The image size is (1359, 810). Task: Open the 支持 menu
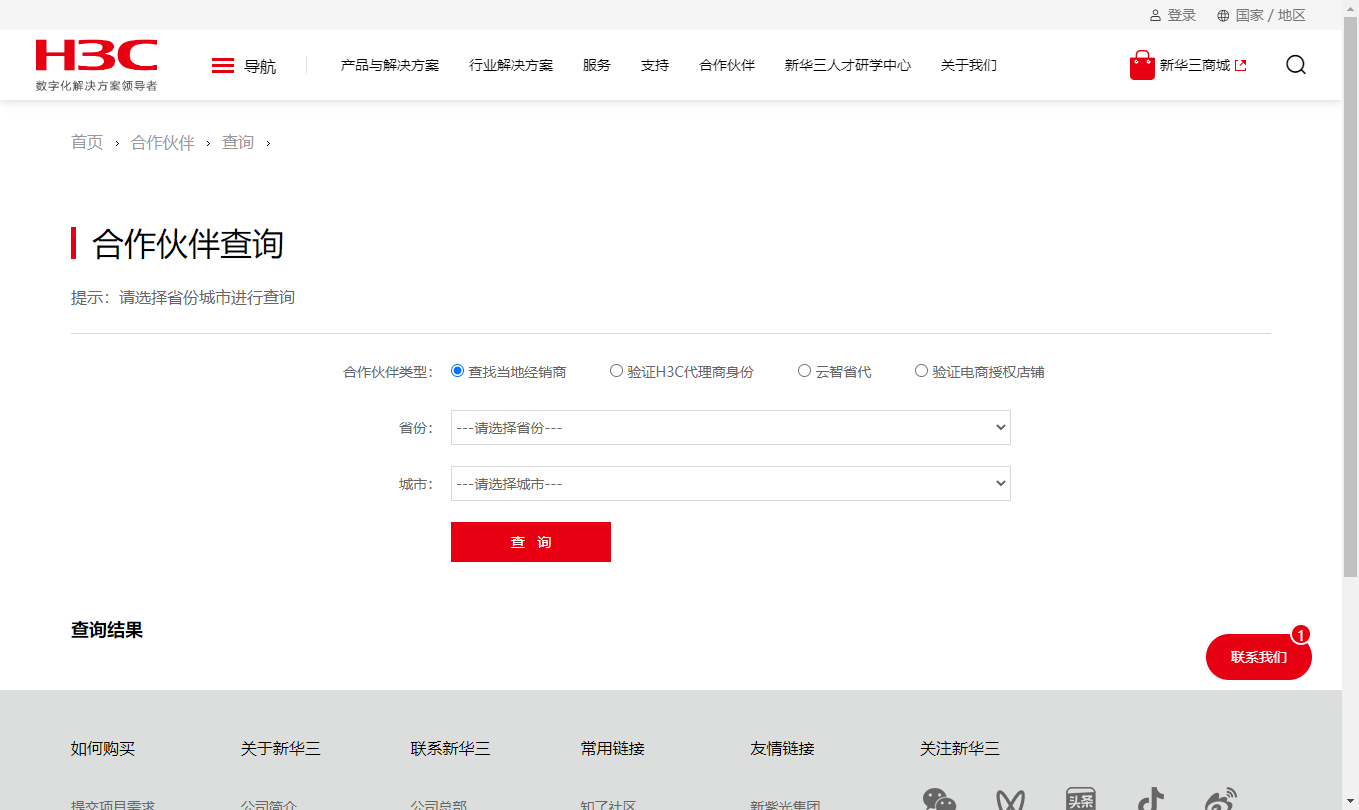tap(655, 66)
